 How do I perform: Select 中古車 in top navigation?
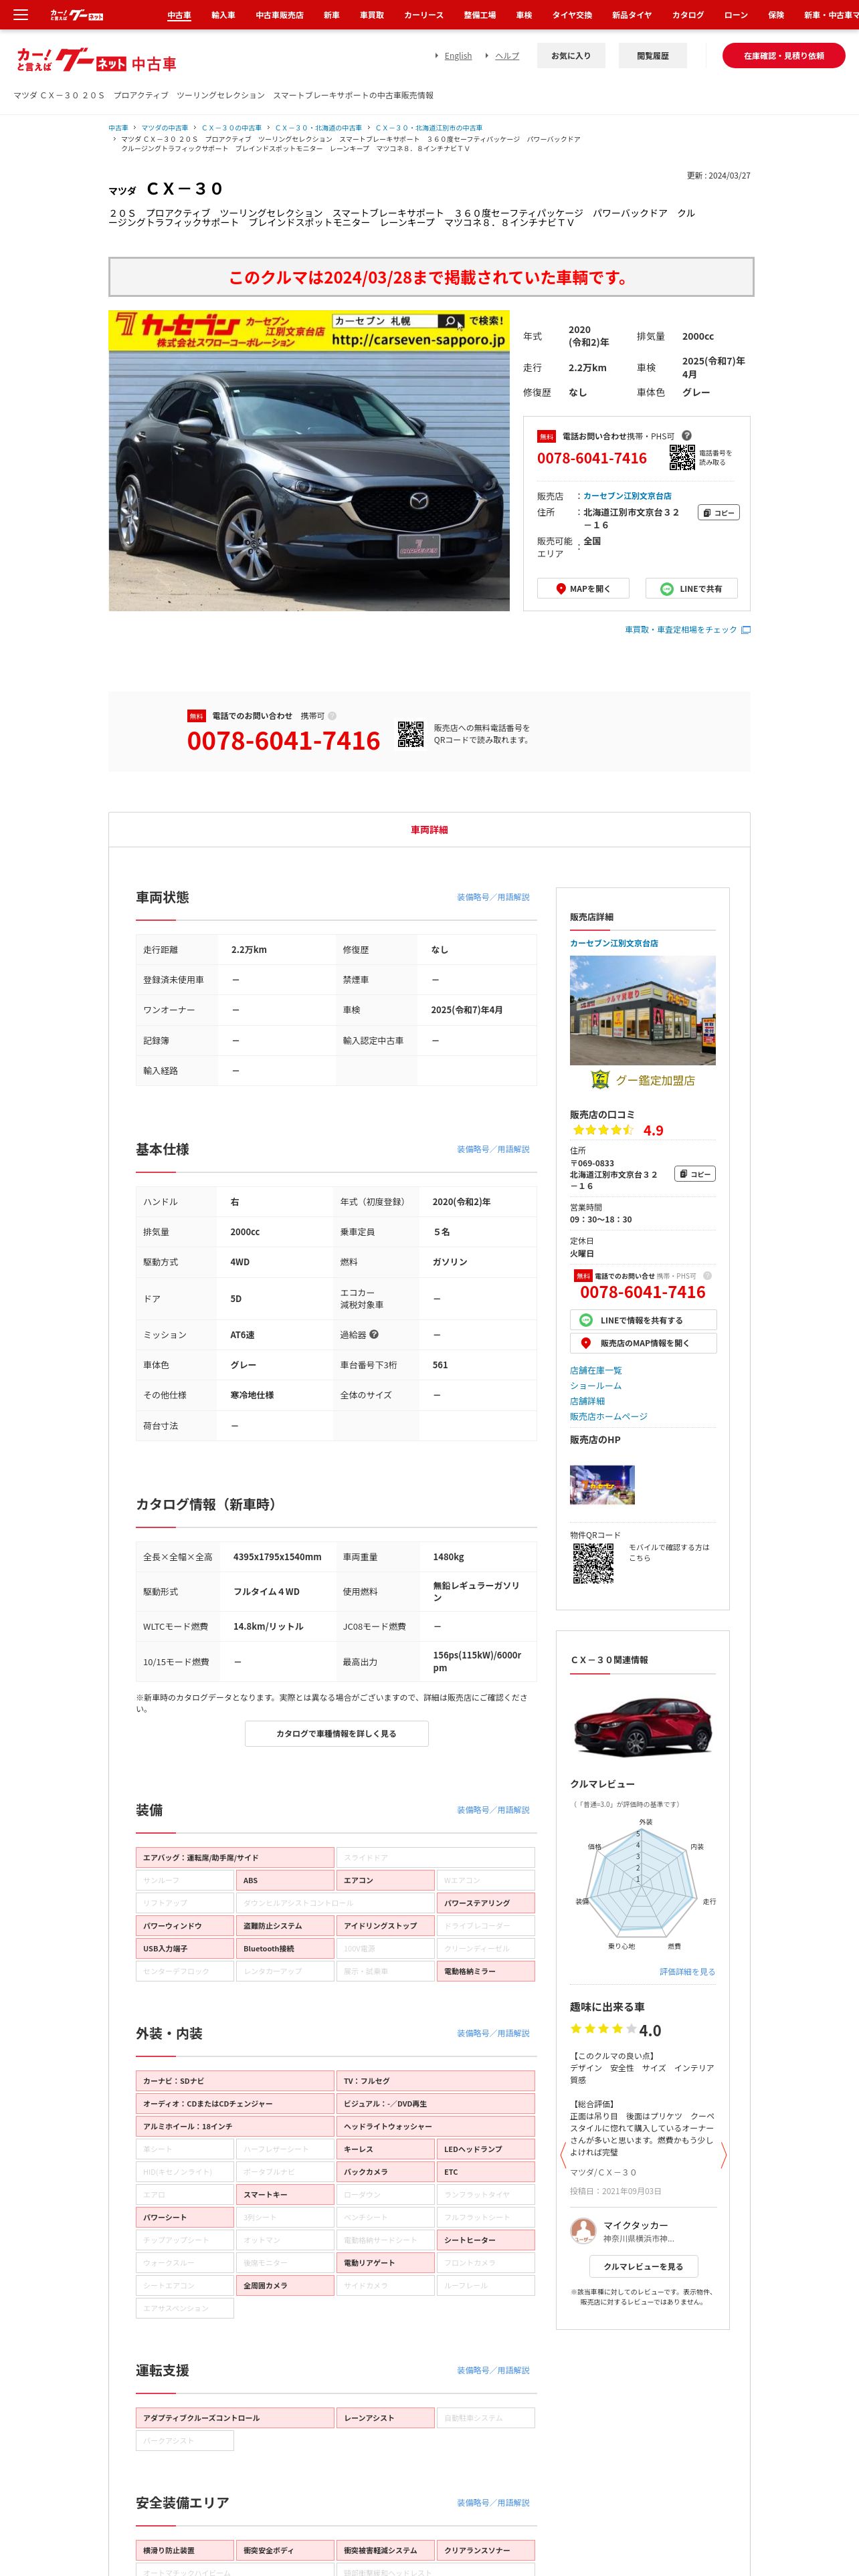(x=179, y=15)
